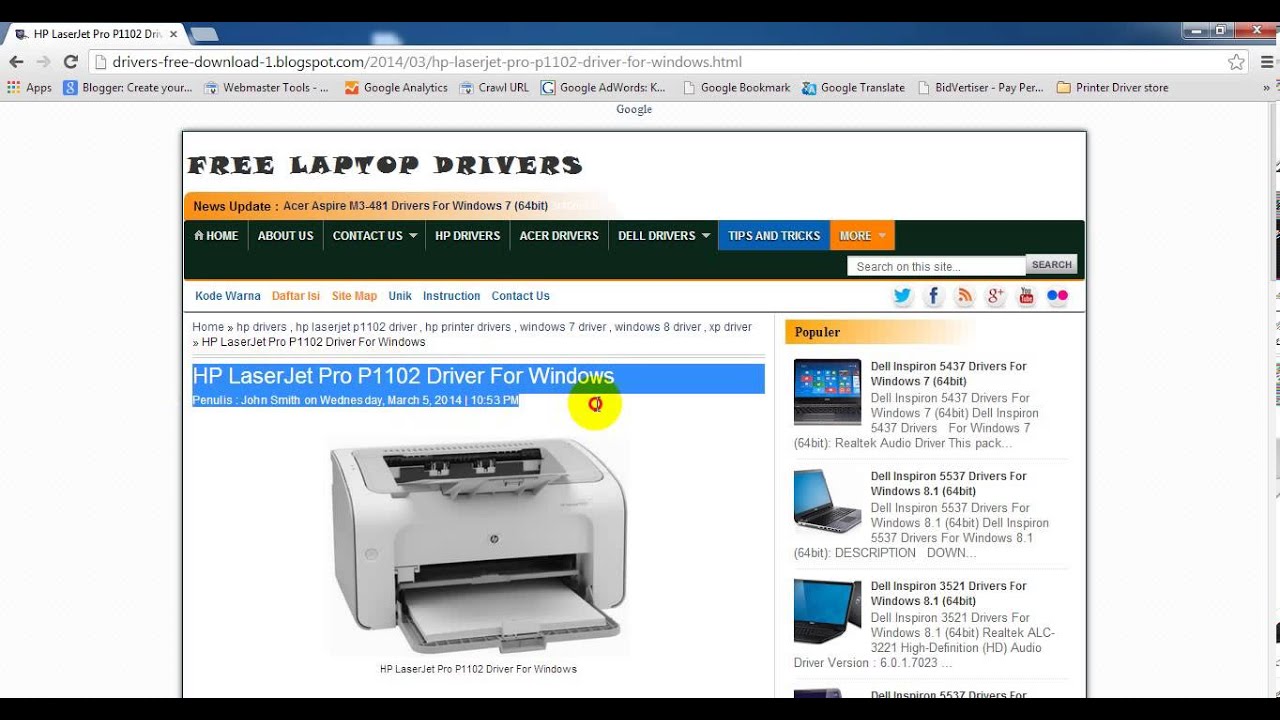Expand the CONTACT US dropdown menu

click(374, 236)
